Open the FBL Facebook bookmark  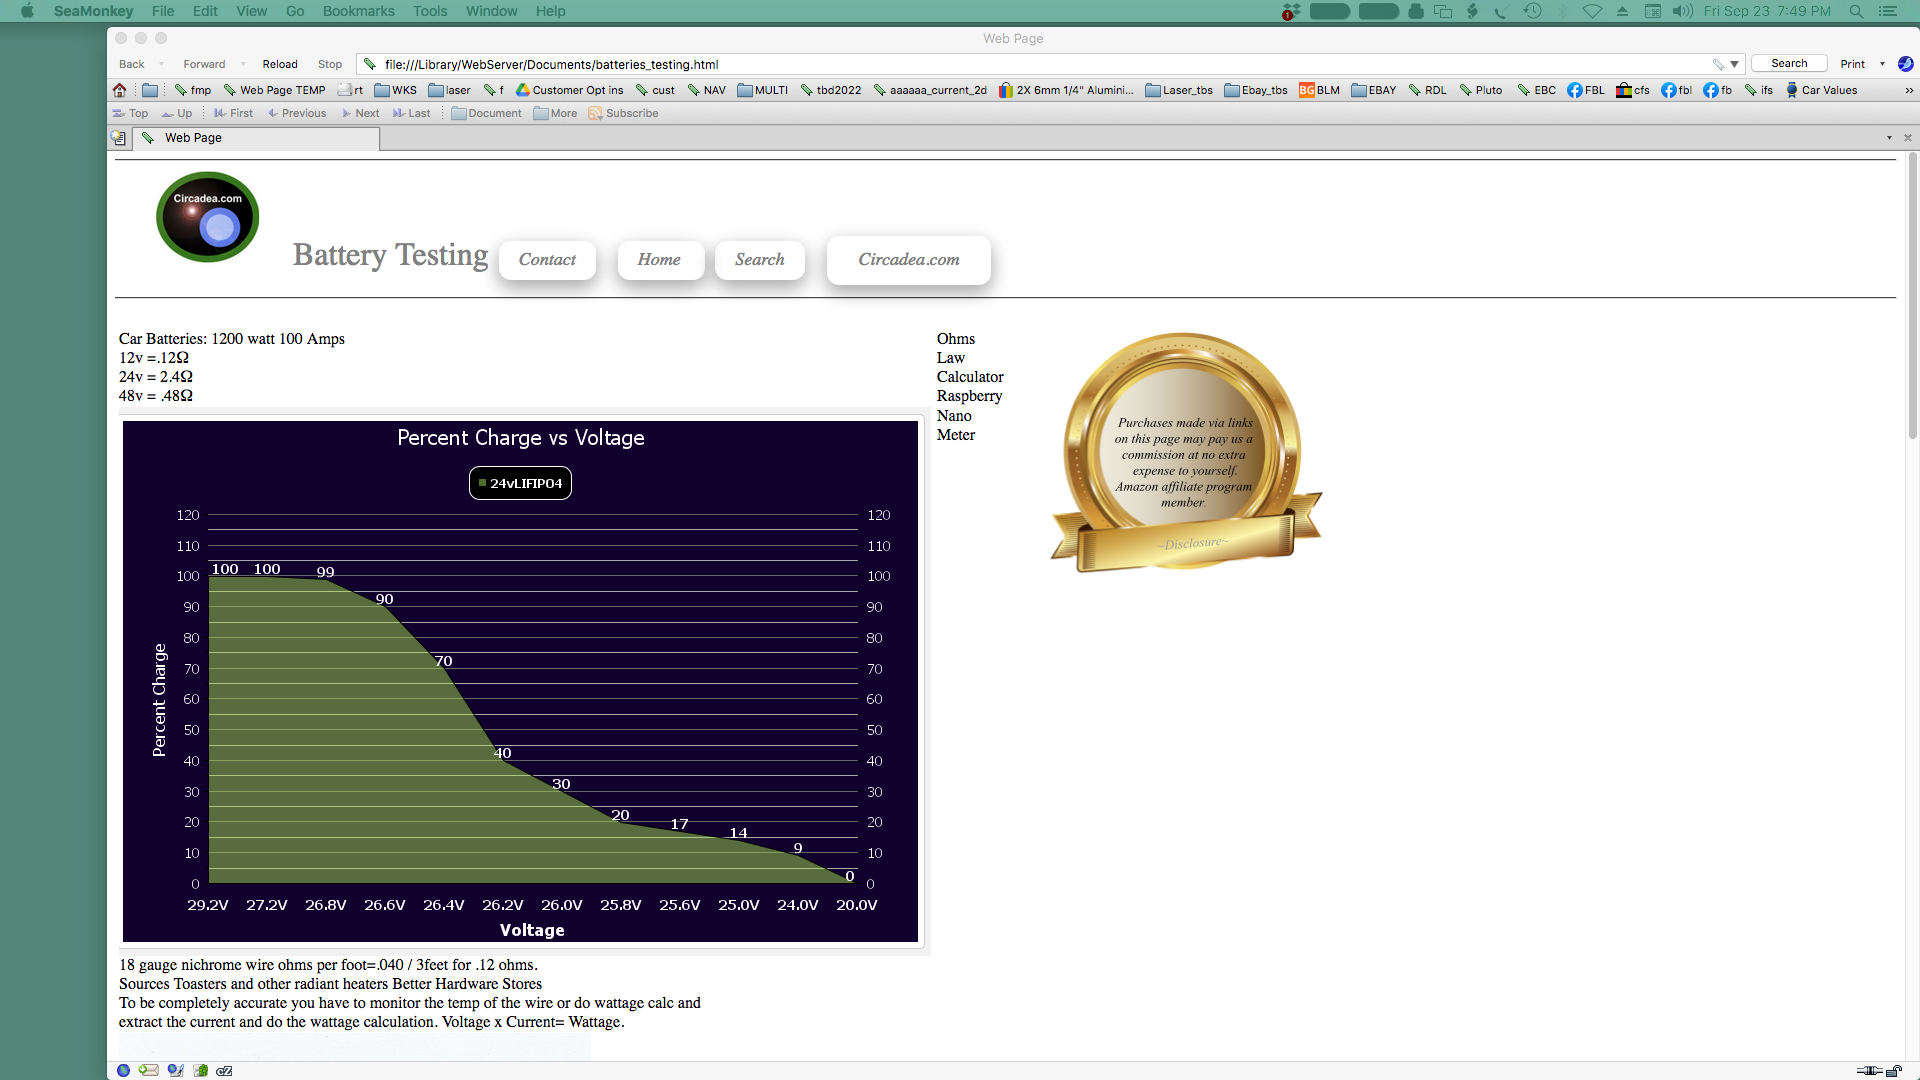pos(1585,90)
